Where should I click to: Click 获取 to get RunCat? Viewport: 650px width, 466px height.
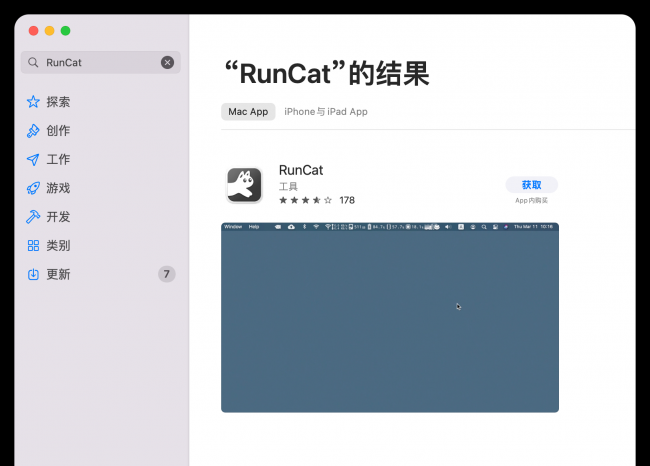(531, 185)
